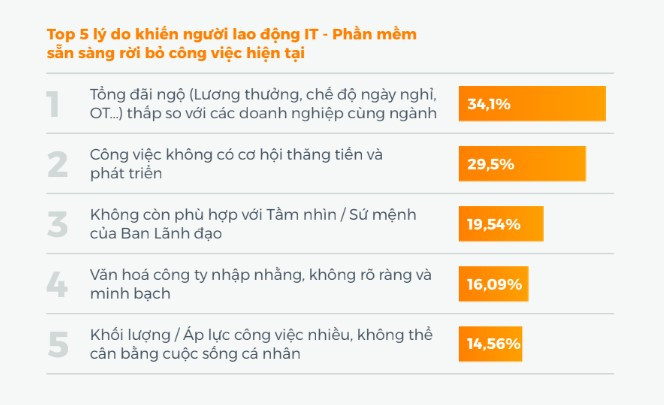
Task: Select the large rank number 2
Action: tap(57, 164)
